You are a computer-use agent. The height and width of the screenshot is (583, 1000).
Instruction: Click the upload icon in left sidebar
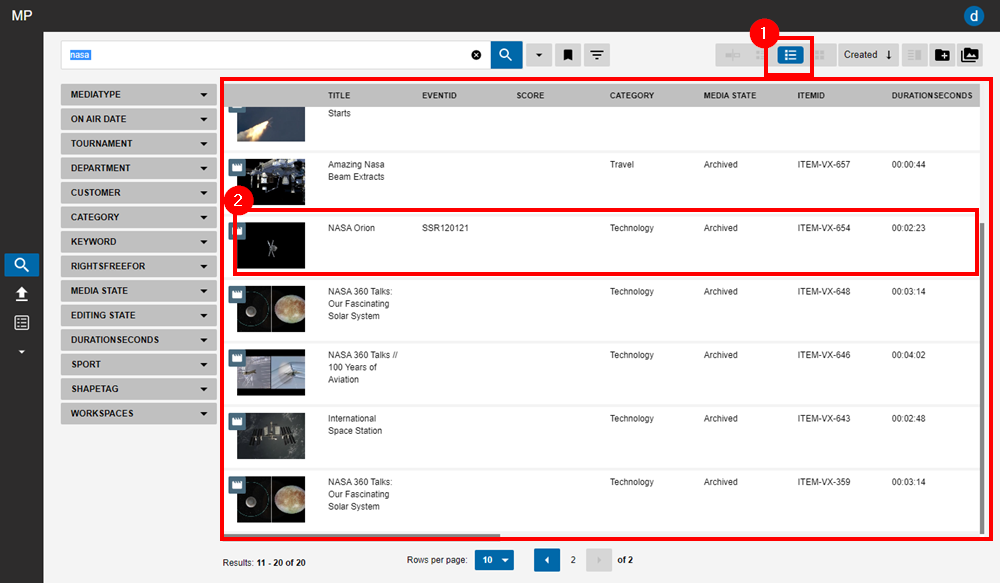[x=22, y=294]
